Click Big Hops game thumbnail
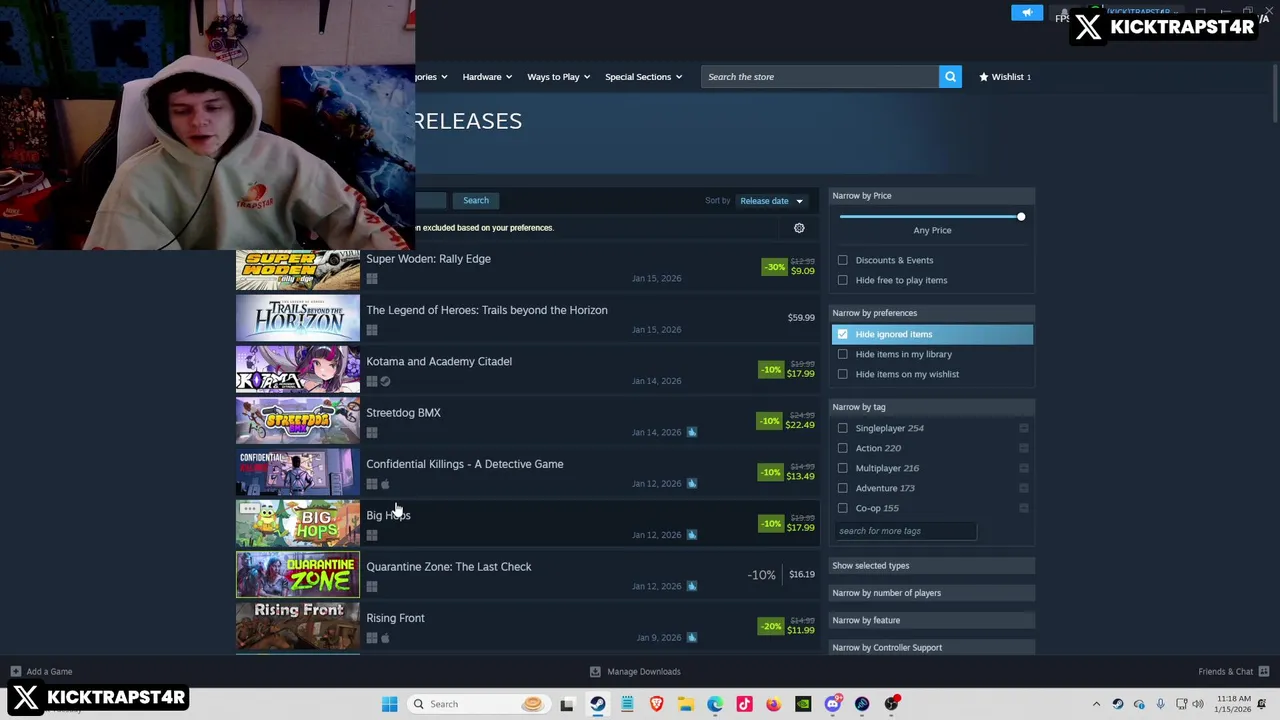The height and width of the screenshot is (720, 1280). (298, 524)
